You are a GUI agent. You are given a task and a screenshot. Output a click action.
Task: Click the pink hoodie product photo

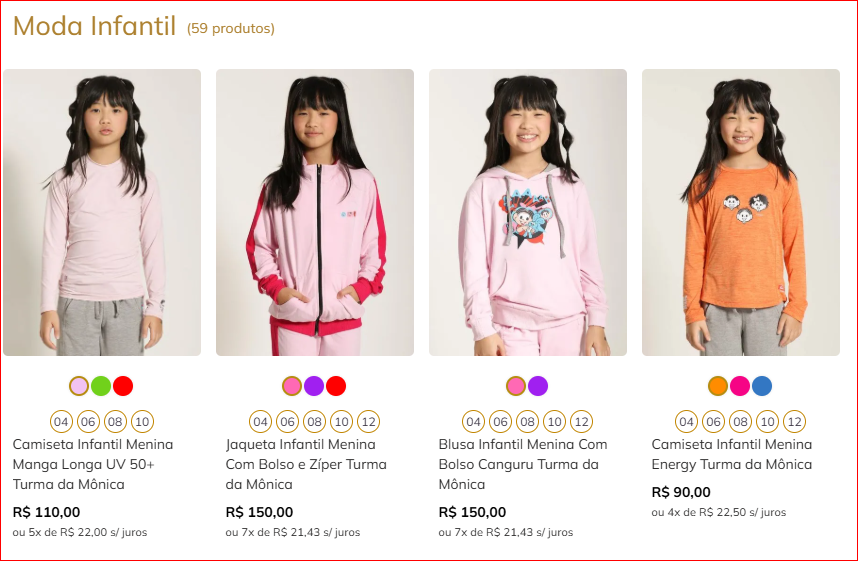point(528,212)
